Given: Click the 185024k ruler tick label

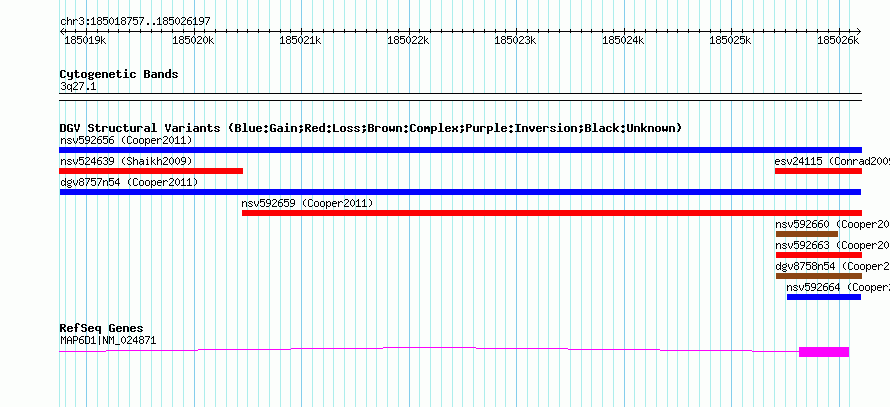Looking at the screenshot, I should (623, 40).
